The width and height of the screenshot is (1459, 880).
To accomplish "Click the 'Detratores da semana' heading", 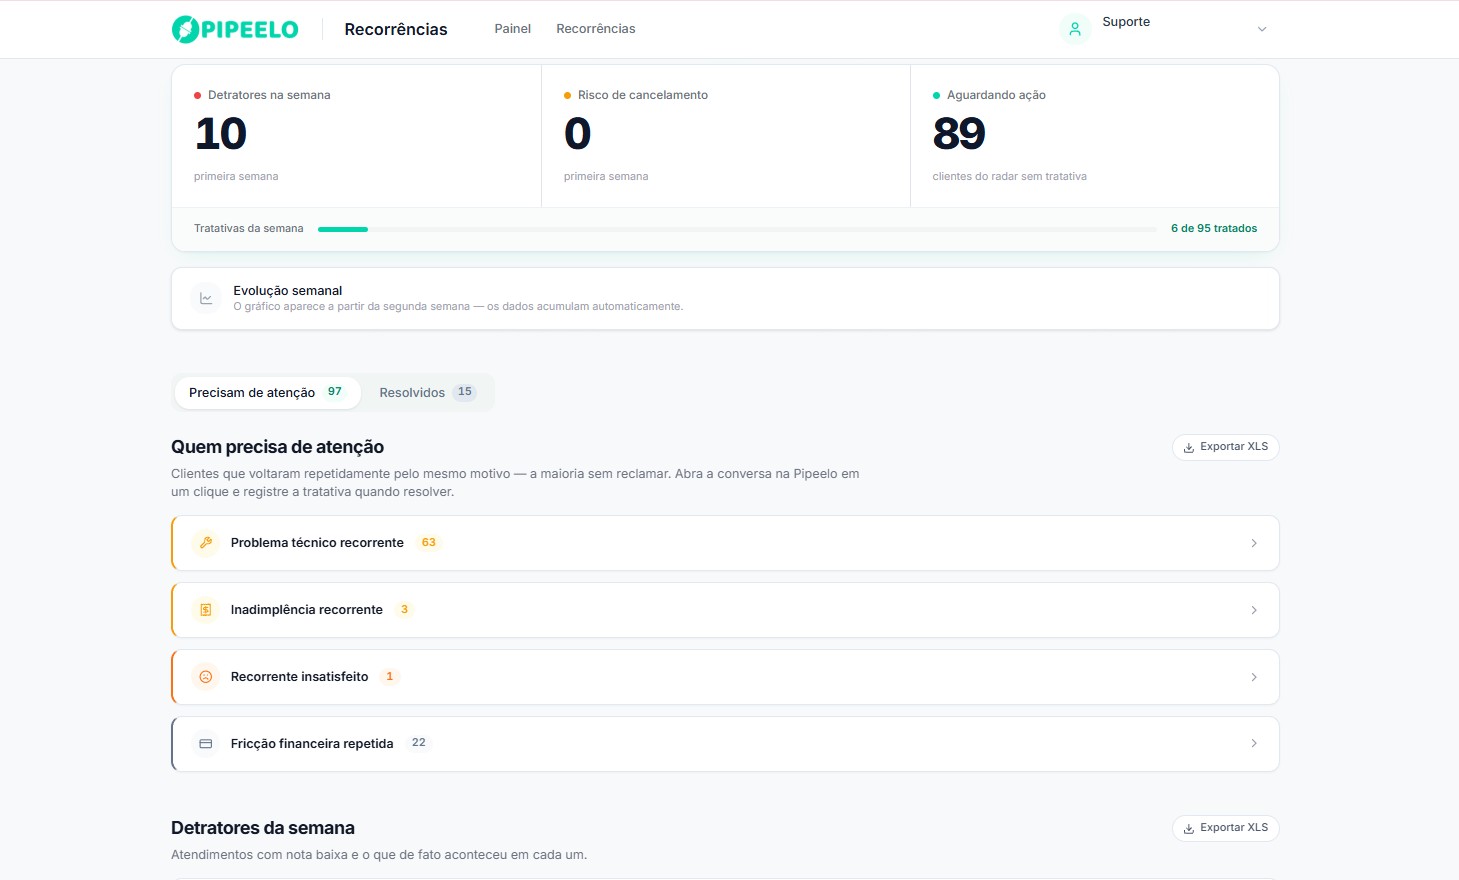I will coord(263,828).
